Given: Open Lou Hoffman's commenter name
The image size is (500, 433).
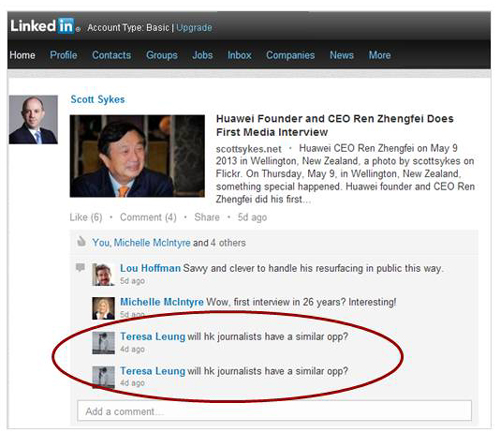Looking at the screenshot, I should (150, 268).
